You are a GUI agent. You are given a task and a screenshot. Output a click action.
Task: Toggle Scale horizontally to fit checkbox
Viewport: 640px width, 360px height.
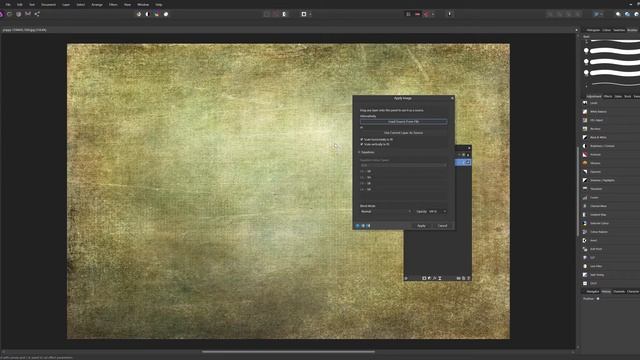[362, 140]
